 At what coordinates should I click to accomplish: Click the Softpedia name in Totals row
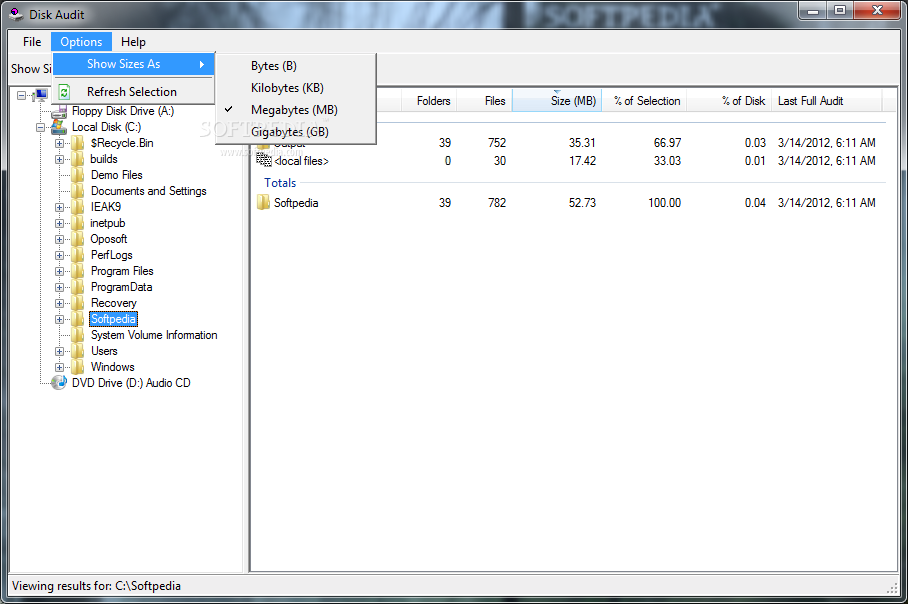pyautogui.click(x=296, y=203)
